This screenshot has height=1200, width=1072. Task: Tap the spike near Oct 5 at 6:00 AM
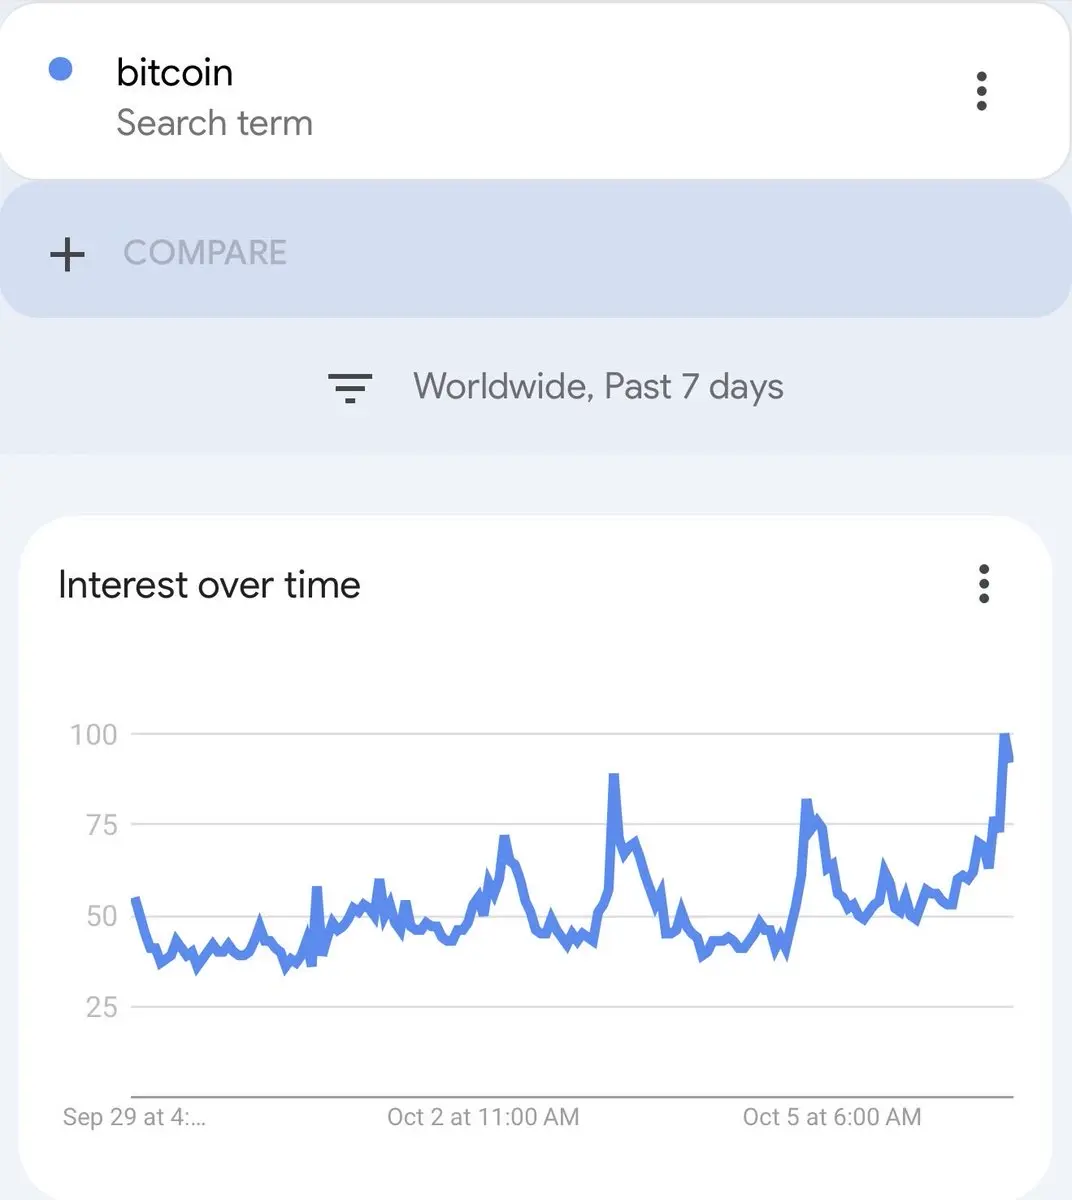pyautogui.click(x=806, y=803)
